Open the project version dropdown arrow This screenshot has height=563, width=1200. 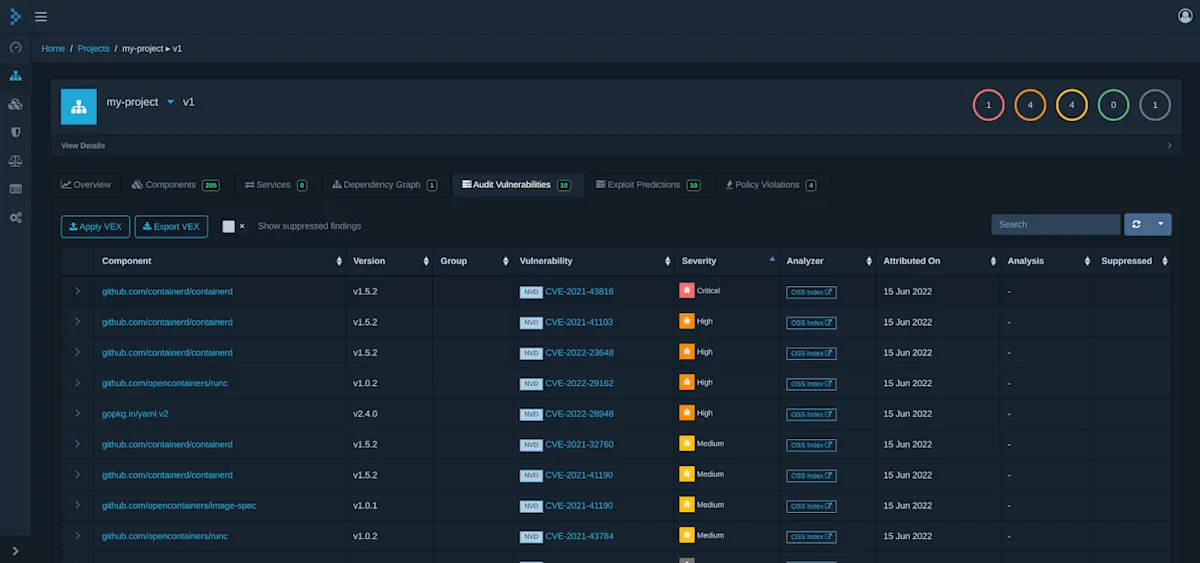170,102
